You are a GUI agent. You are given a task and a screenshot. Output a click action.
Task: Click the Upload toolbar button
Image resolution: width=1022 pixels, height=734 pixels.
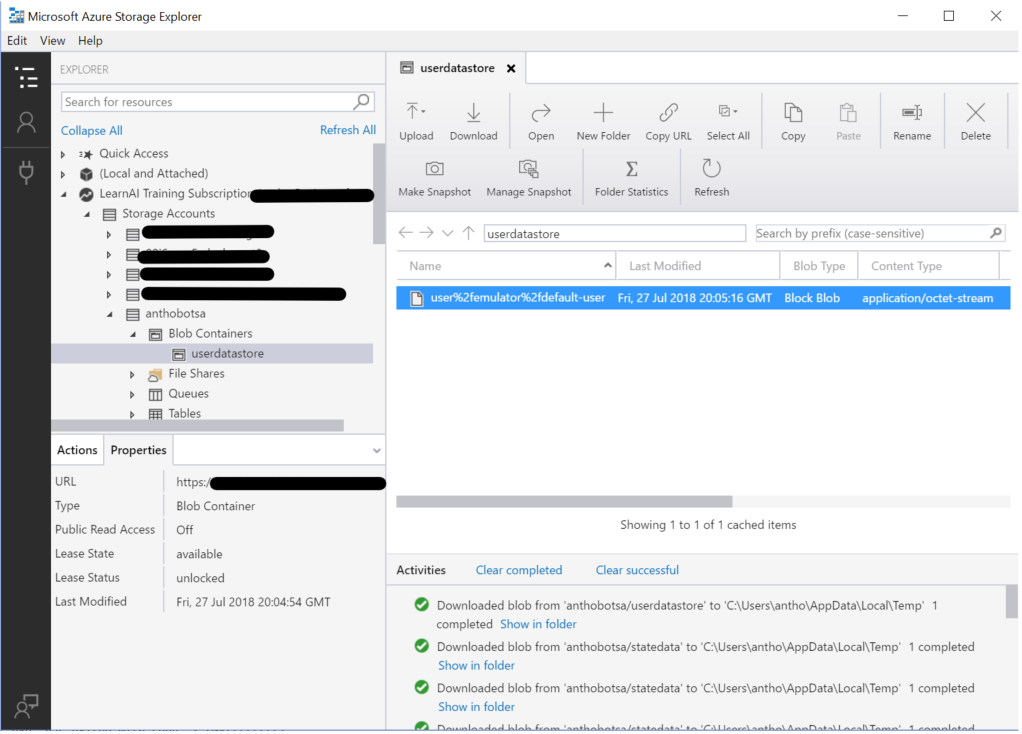[416, 121]
